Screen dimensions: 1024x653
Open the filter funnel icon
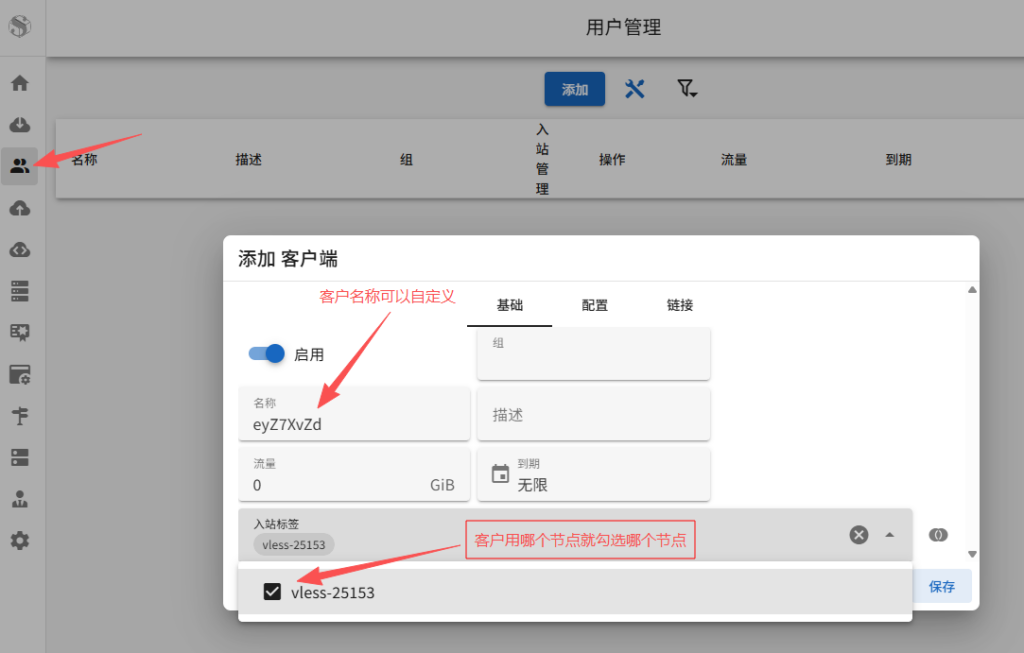[x=686, y=89]
